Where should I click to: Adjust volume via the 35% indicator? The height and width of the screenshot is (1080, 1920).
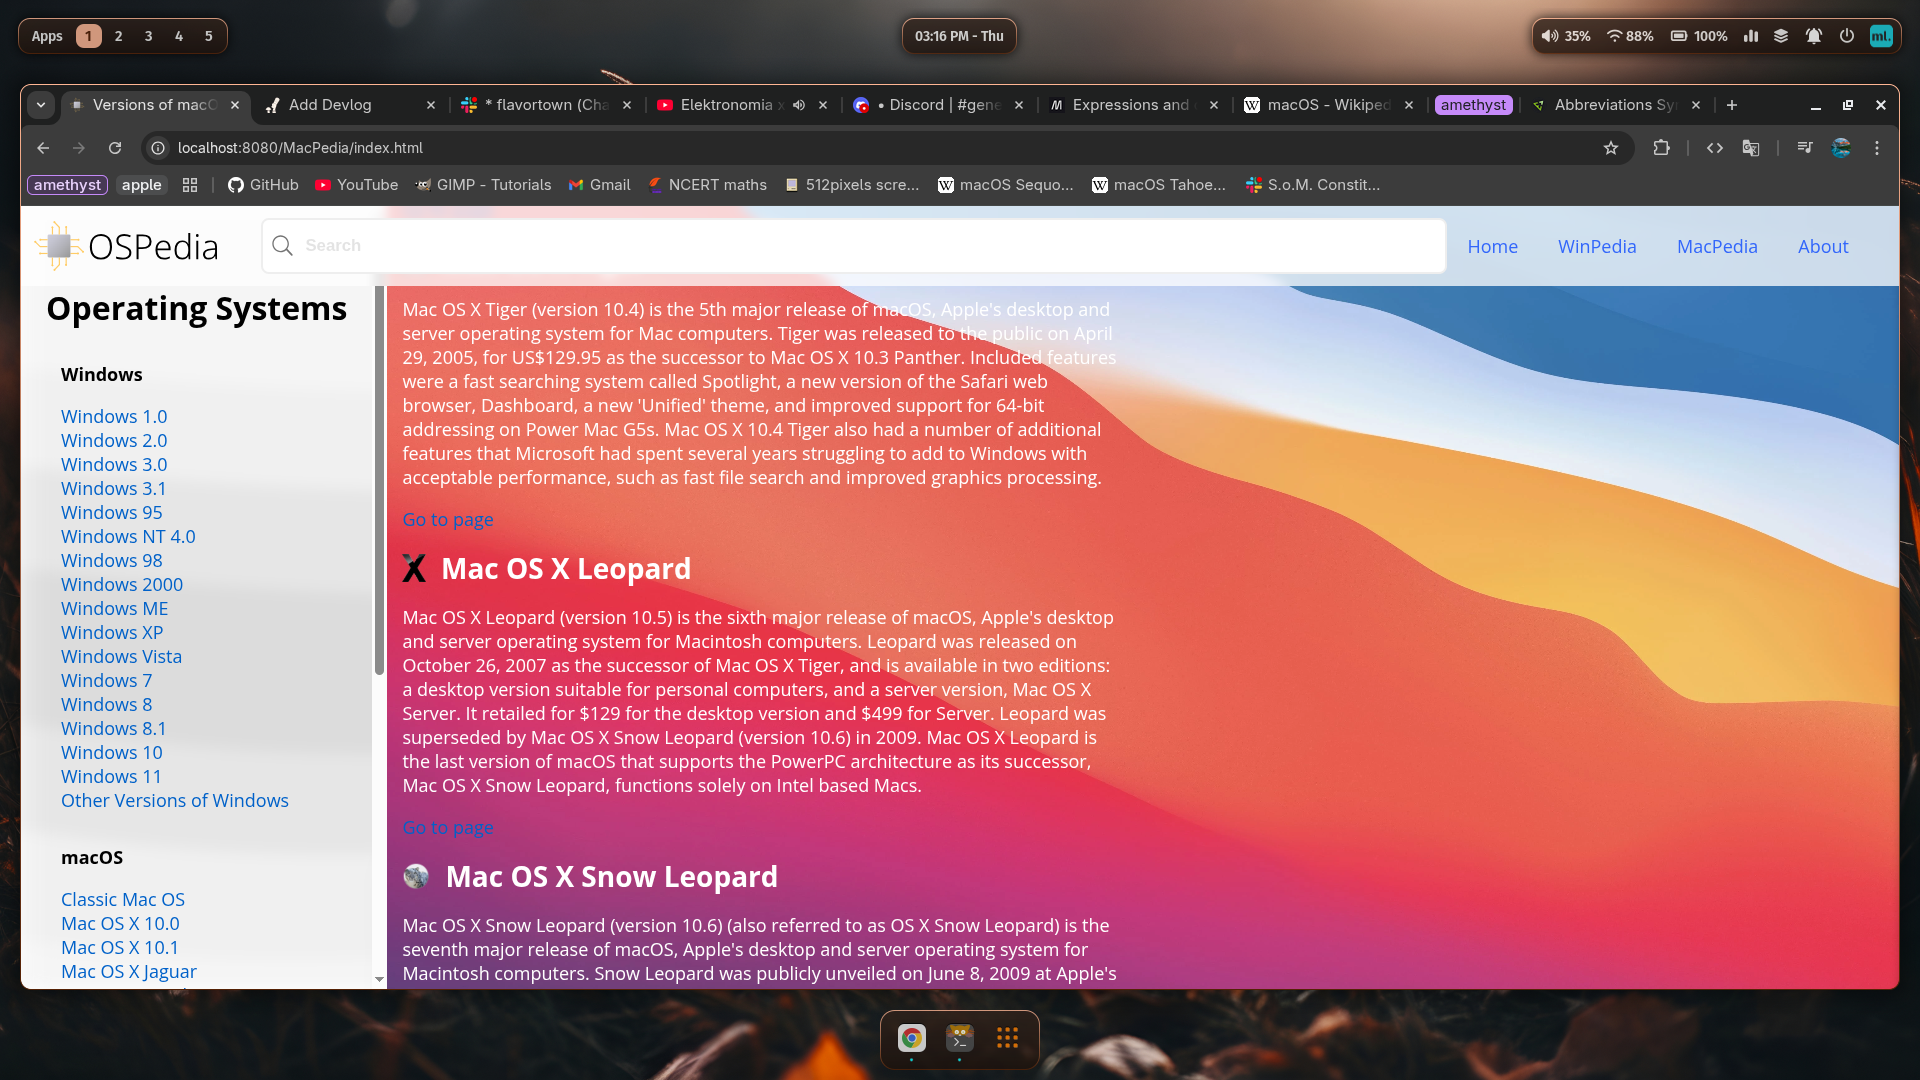(x=1566, y=36)
